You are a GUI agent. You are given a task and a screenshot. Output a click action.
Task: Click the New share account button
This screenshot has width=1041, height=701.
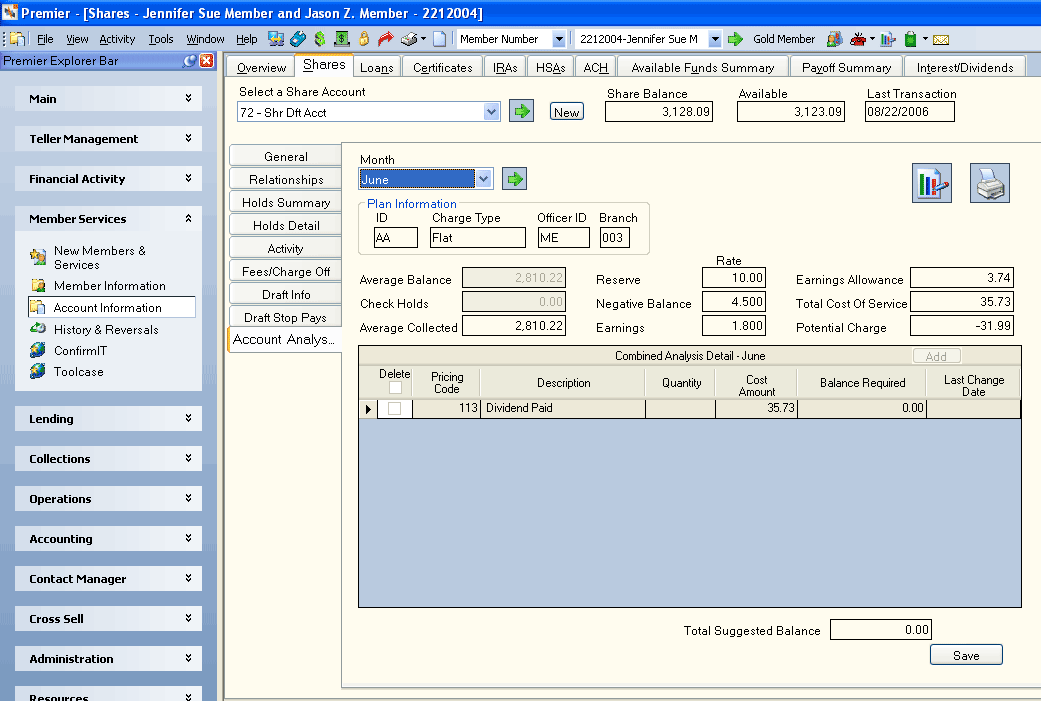tap(566, 112)
